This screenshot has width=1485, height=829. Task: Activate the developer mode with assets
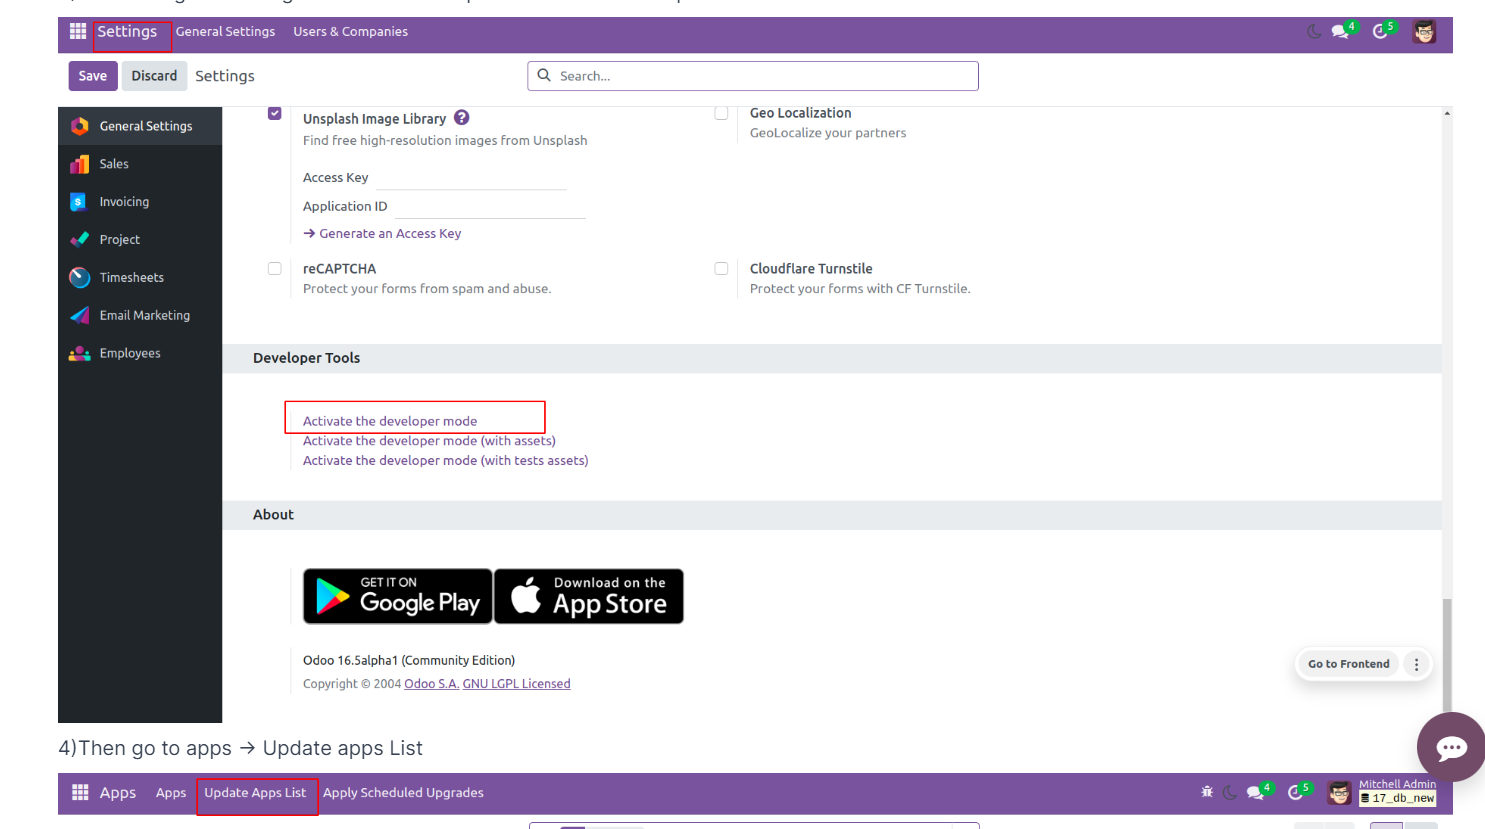pos(429,441)
